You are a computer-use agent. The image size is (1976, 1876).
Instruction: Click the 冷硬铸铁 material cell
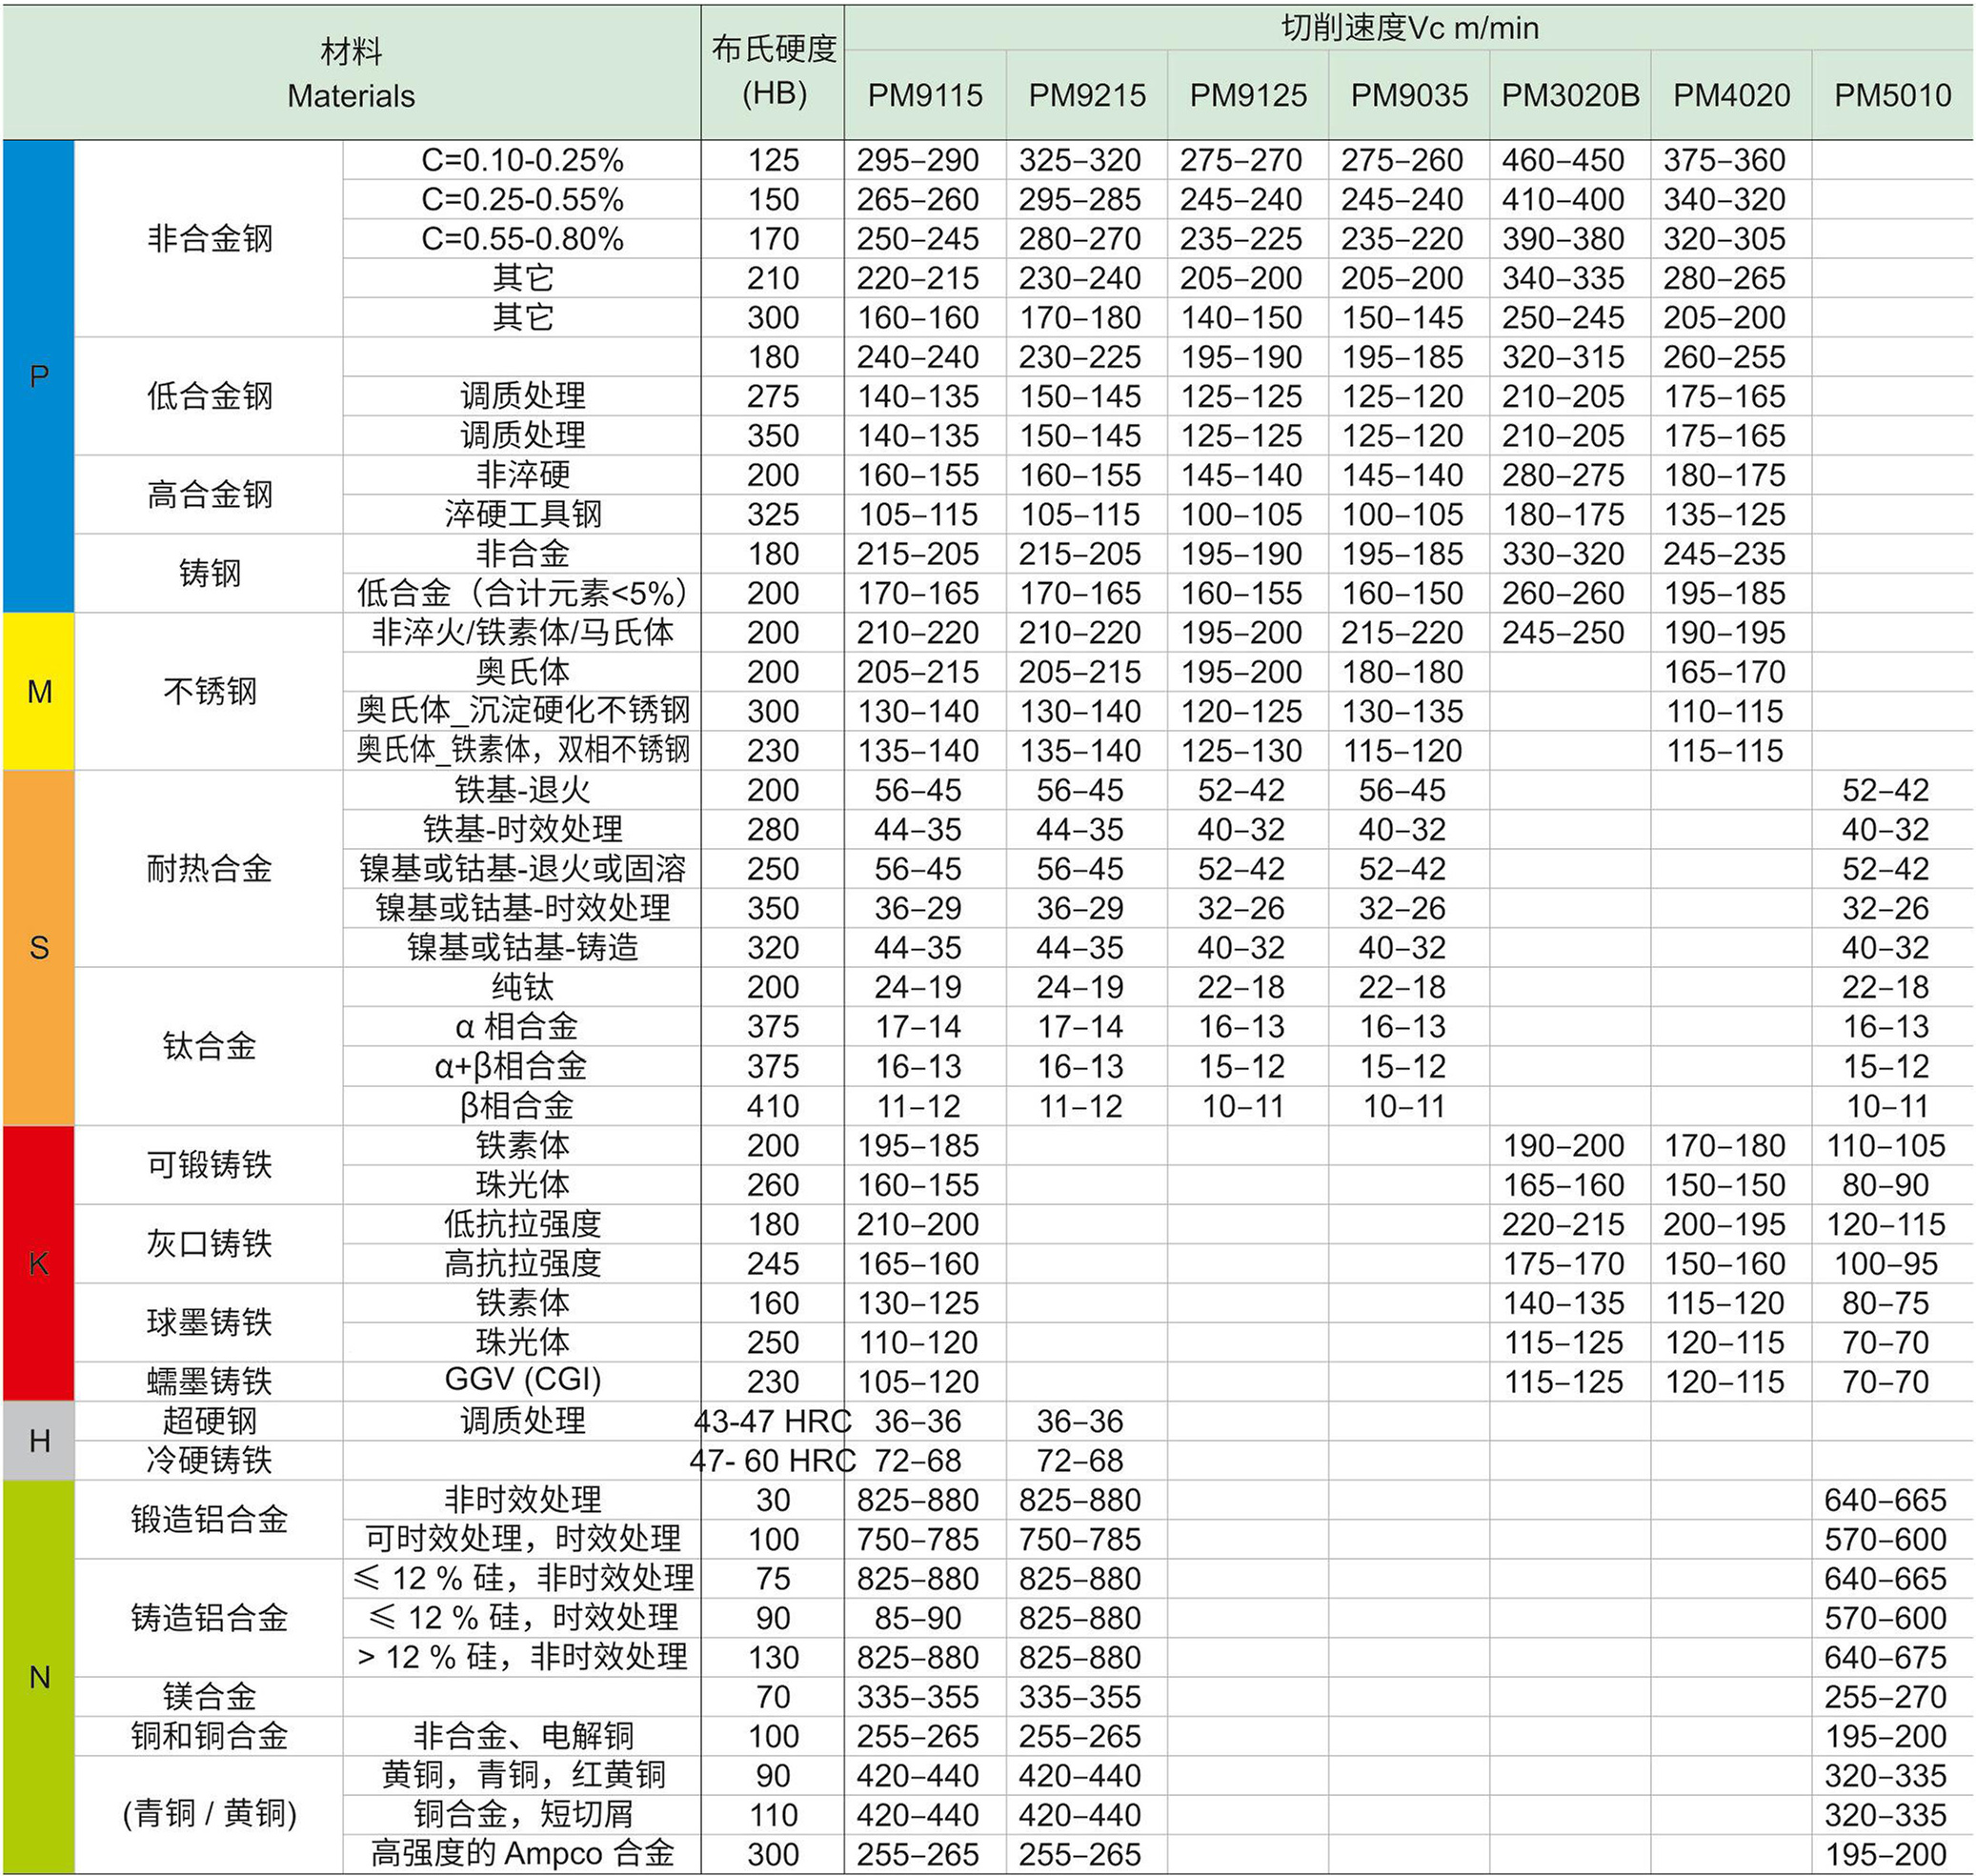pyautogui.click(x=209, y=1460)
